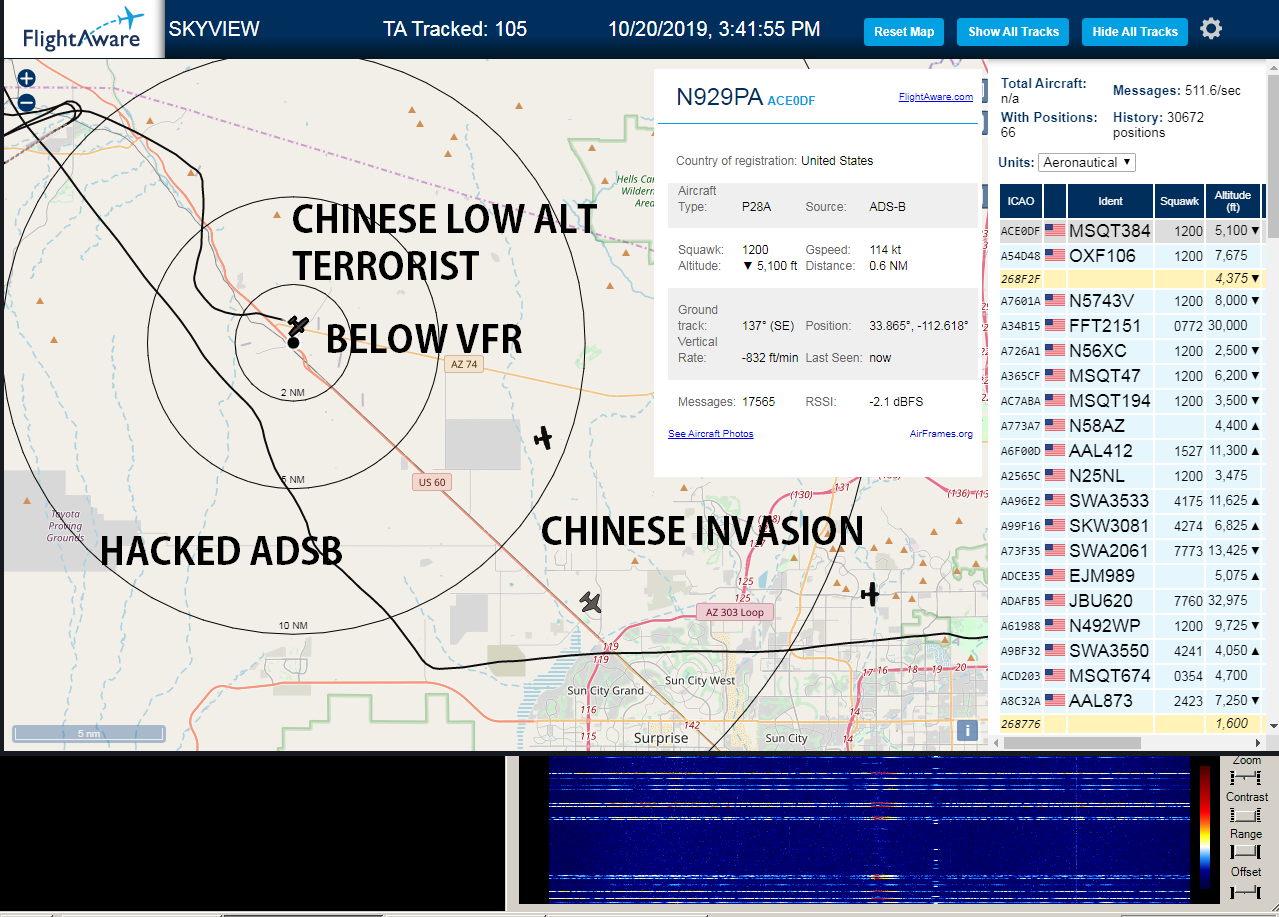
Task: Sort table by Ident column
Action: (x=1110, y=201)
